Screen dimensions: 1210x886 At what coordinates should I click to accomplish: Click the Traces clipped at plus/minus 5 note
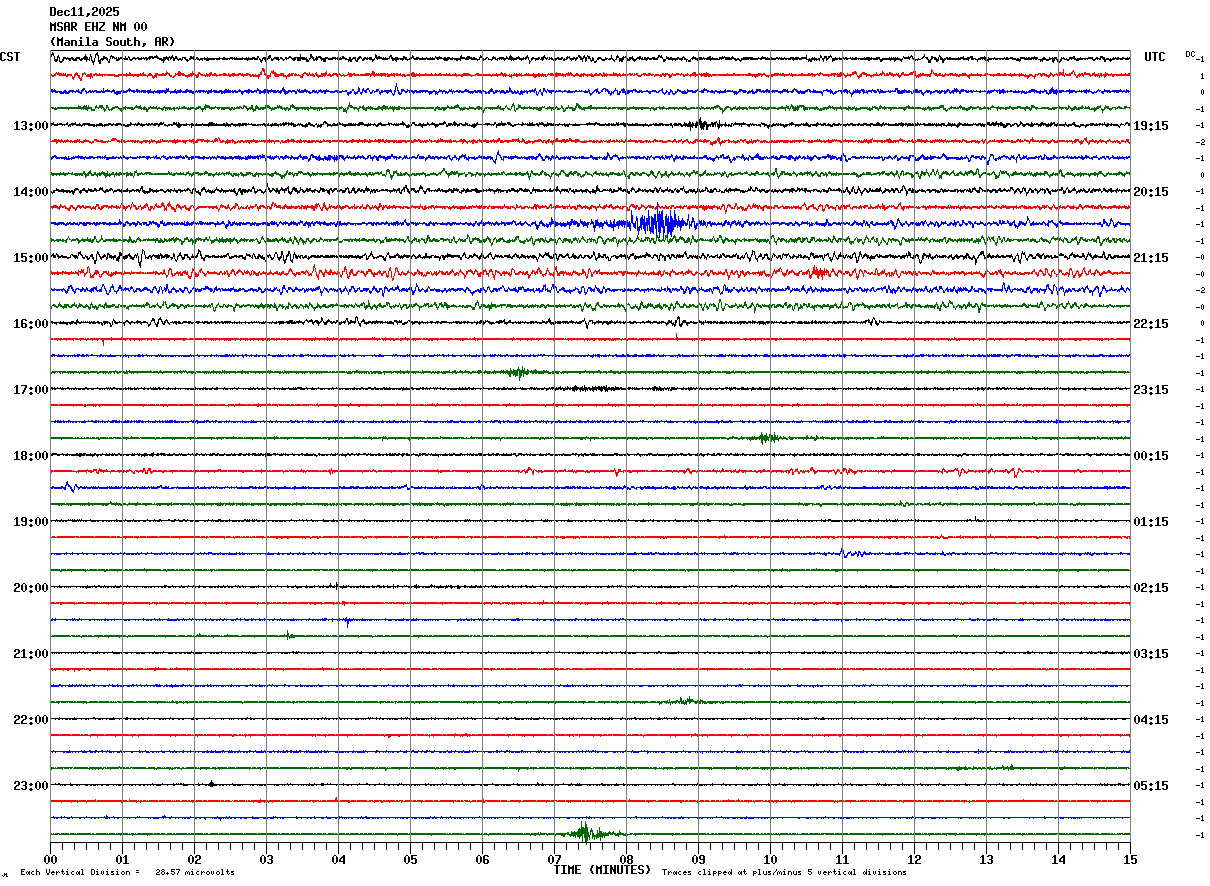tap(784, 873)
